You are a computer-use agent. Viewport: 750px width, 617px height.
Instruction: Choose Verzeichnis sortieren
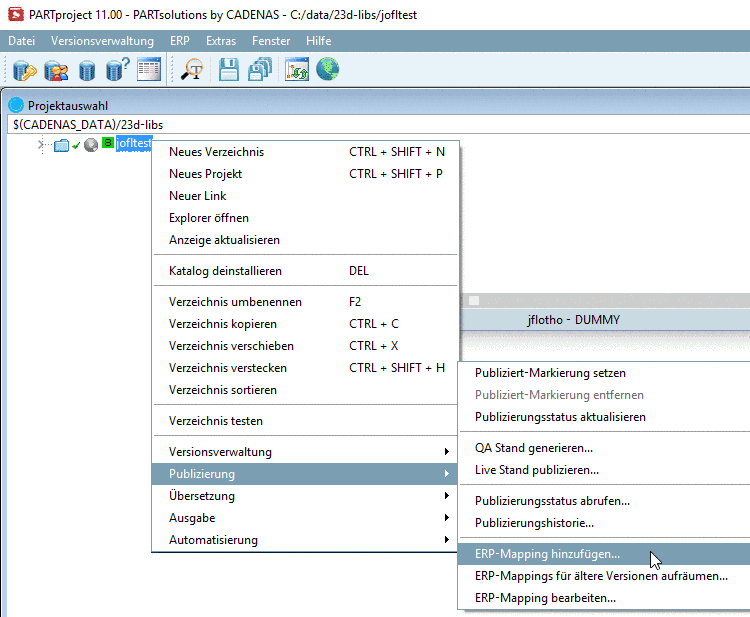[x=305, y=390]
